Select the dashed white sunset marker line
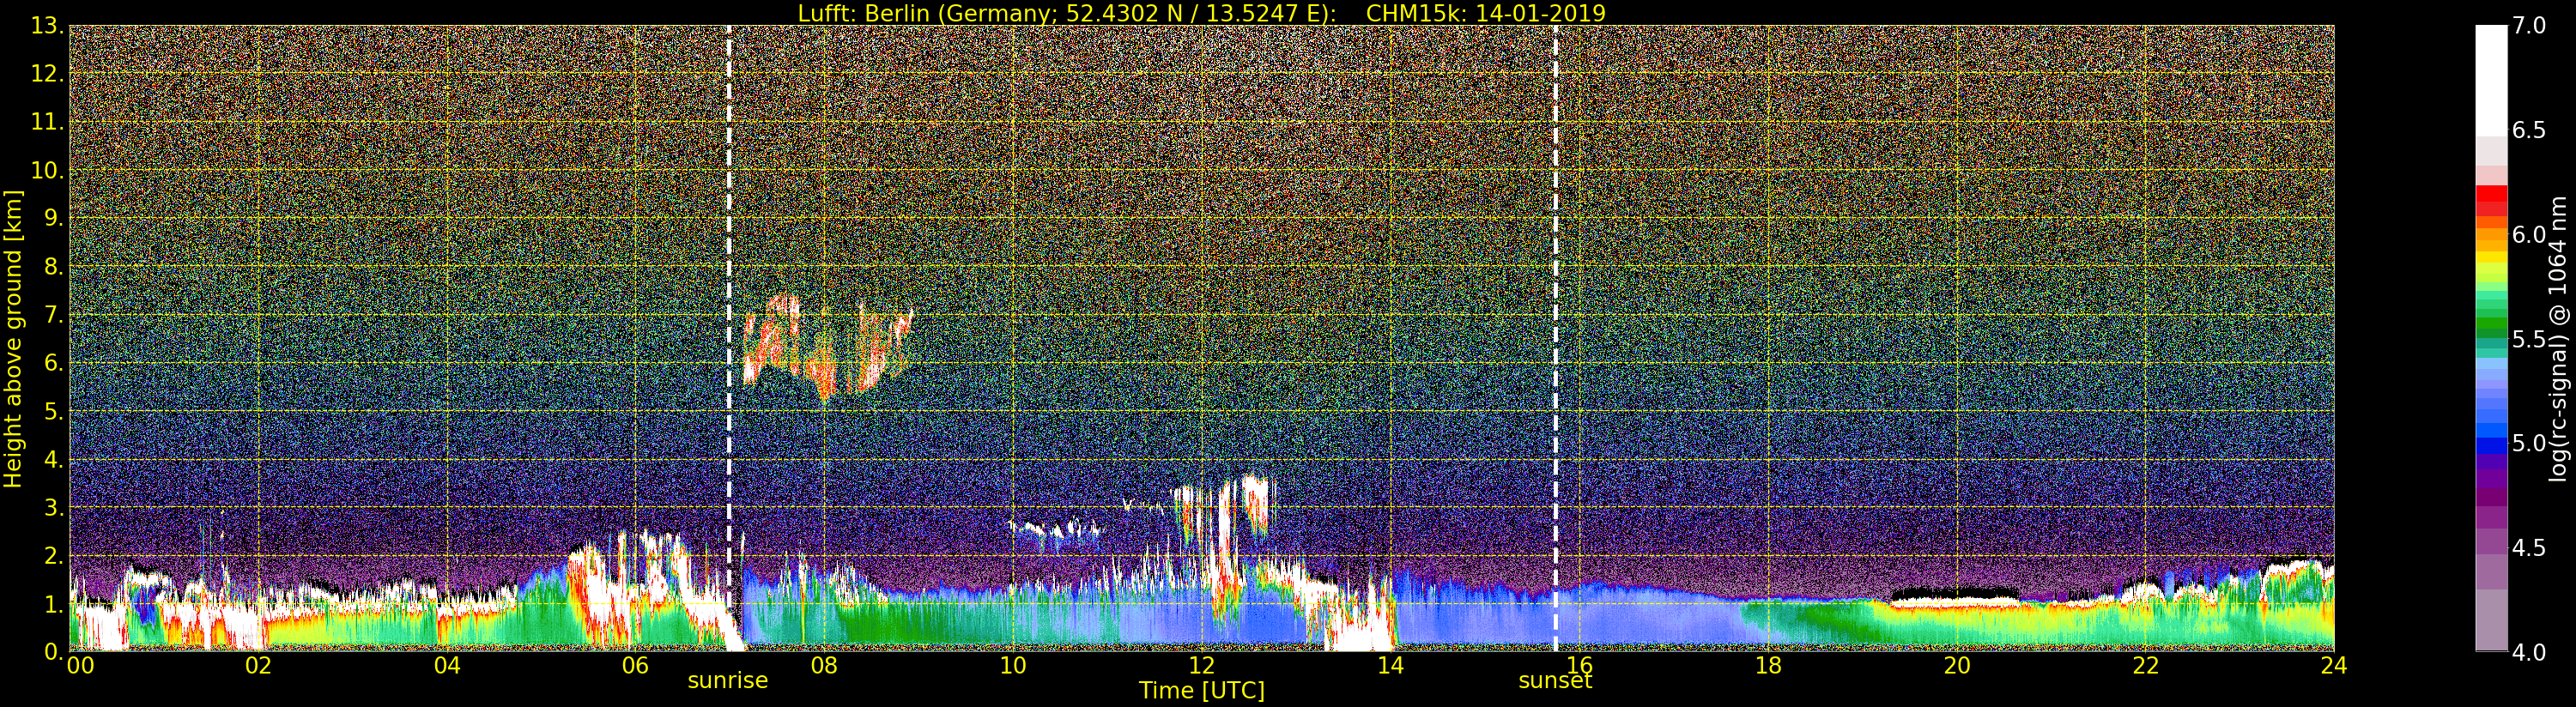 1556,338
